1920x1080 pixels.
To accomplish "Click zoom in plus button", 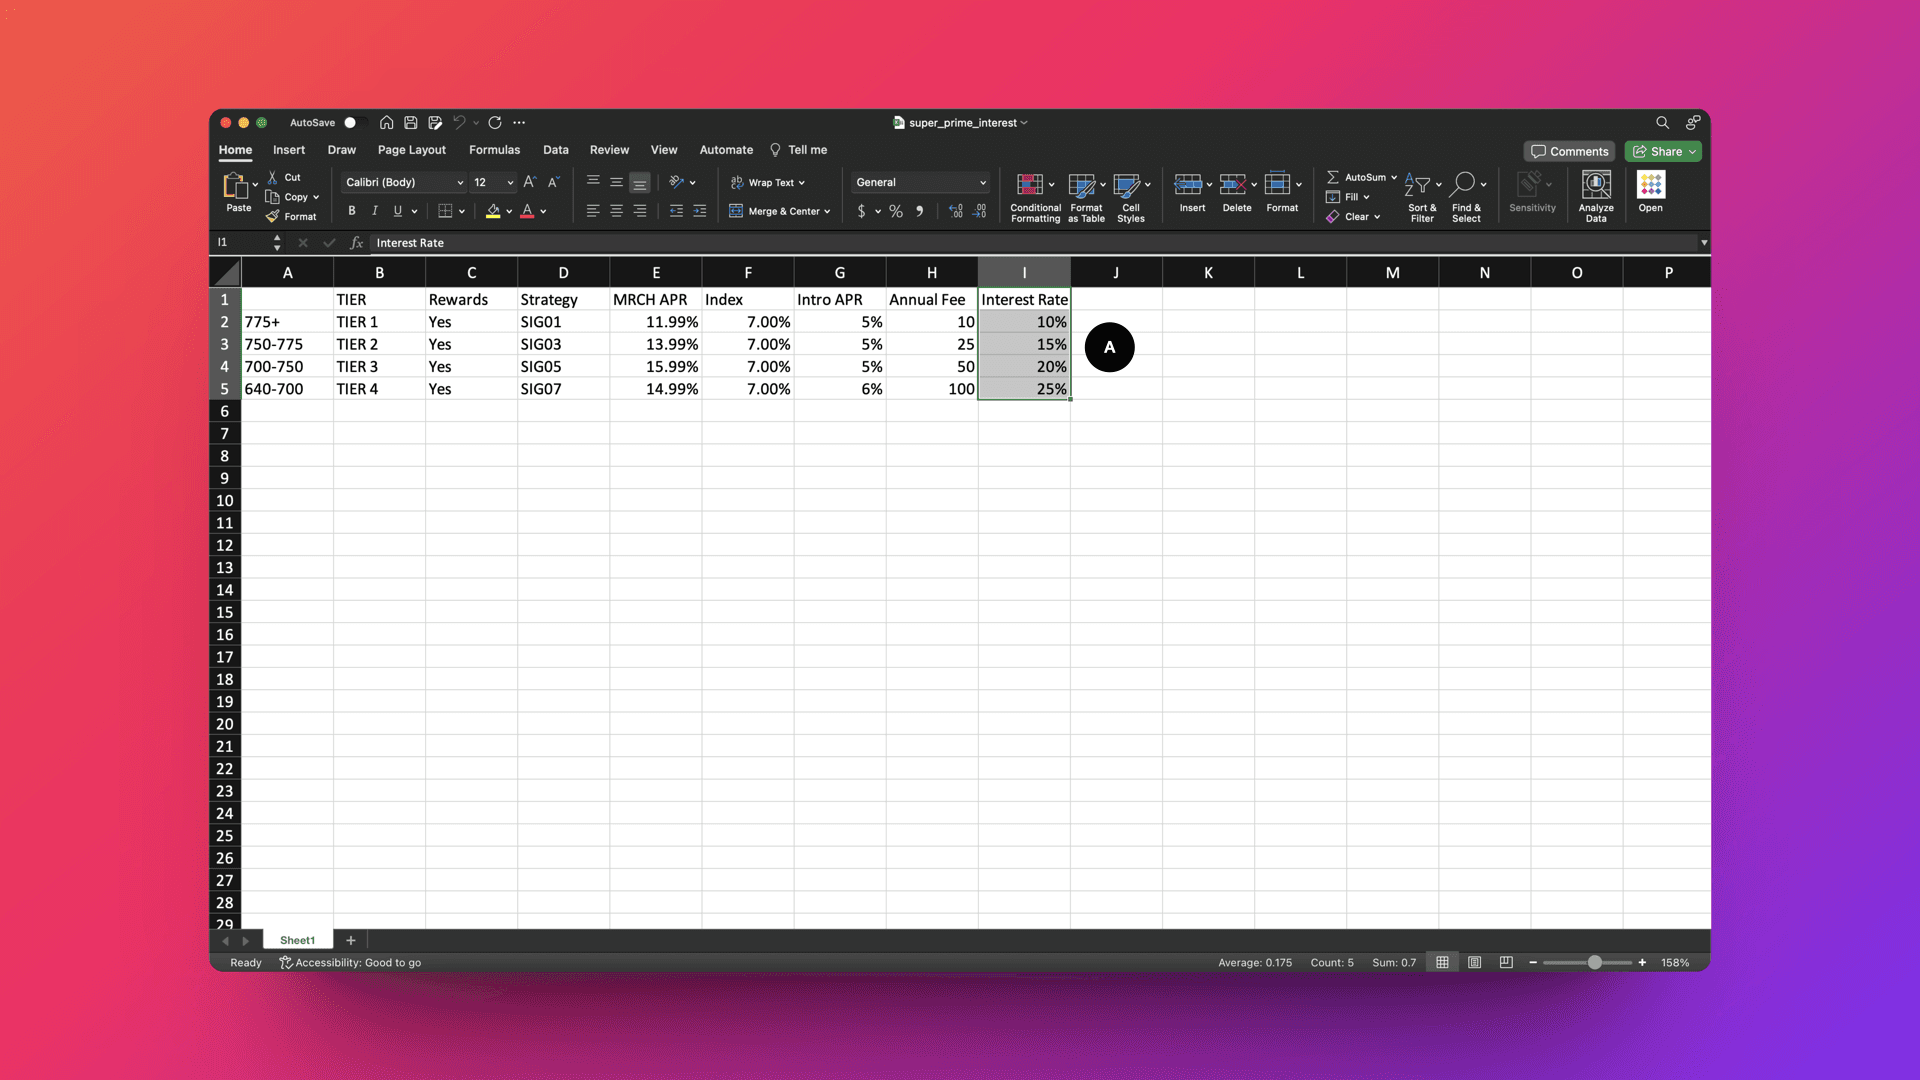I will coord(1642,963).
